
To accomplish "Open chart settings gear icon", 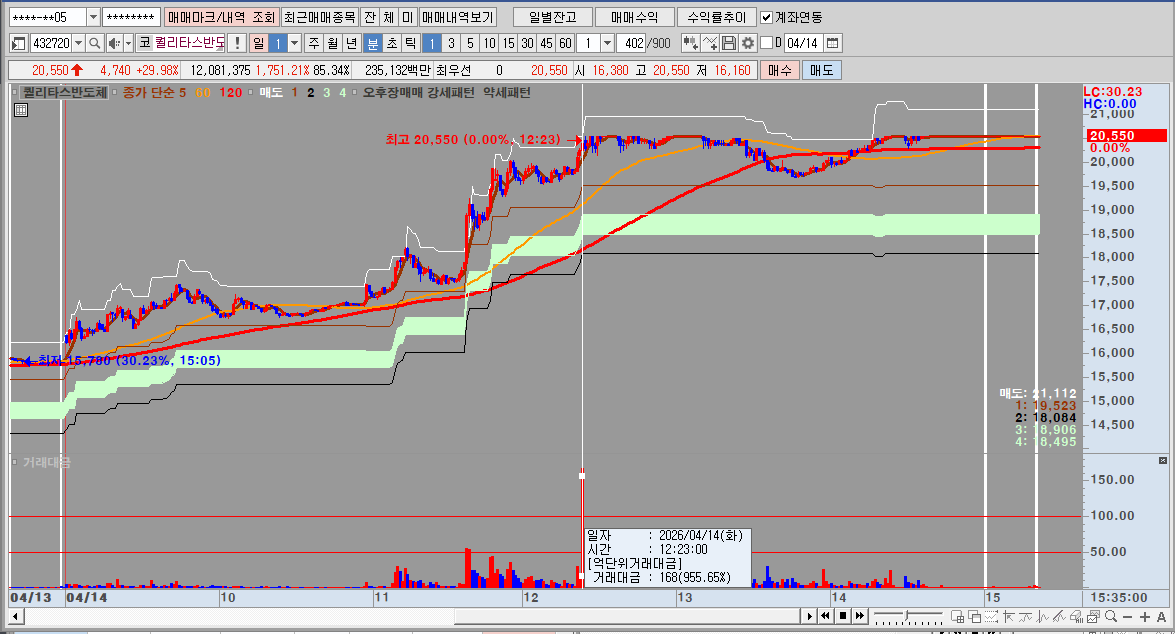I will click(x=747, y=43).
